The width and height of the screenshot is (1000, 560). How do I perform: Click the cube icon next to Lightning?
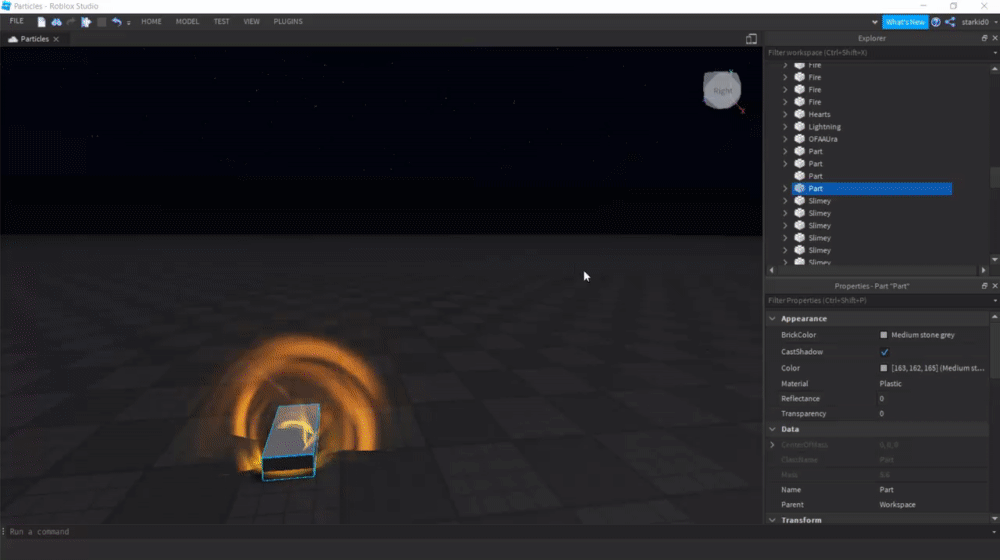tap(800, 126)
